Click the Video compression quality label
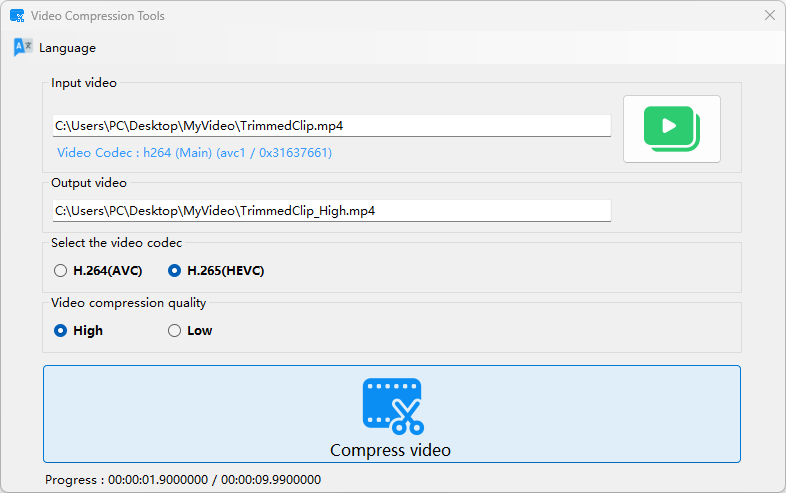 (128, 303)
